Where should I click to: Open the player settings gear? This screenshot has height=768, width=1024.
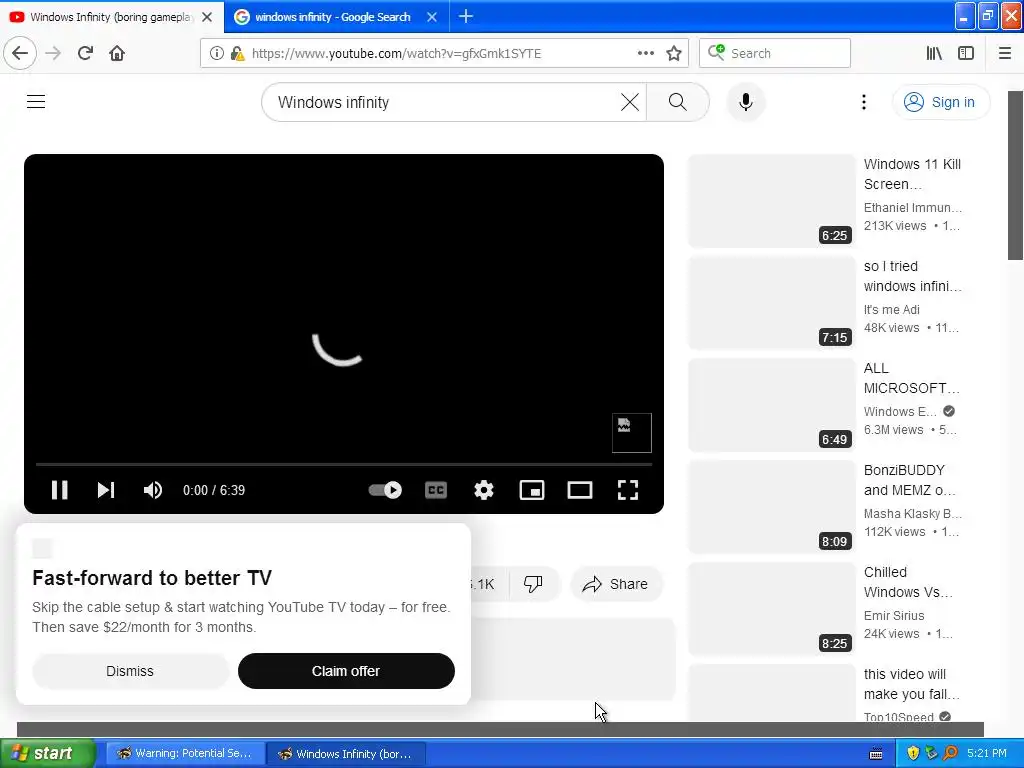pyautogui.click(x=484, y=490)
